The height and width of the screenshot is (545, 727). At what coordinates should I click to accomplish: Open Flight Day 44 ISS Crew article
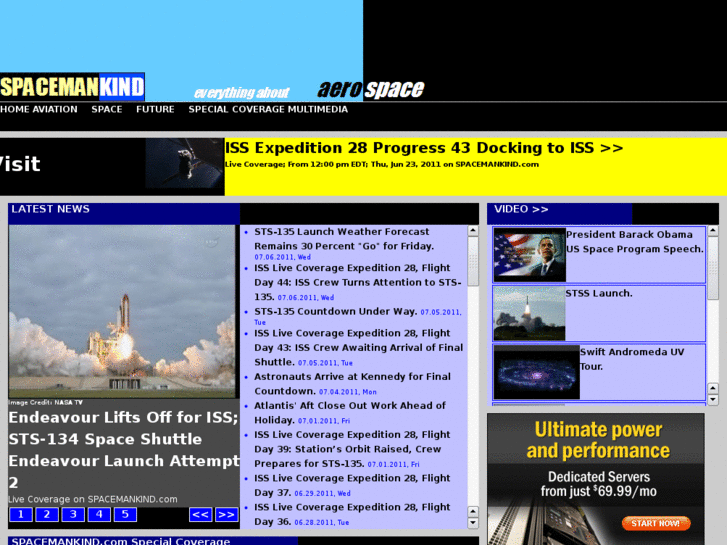(x=358, y=282)
